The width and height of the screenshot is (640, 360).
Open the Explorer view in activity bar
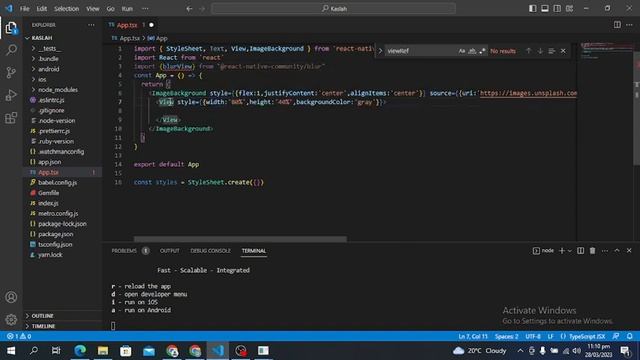11,28
